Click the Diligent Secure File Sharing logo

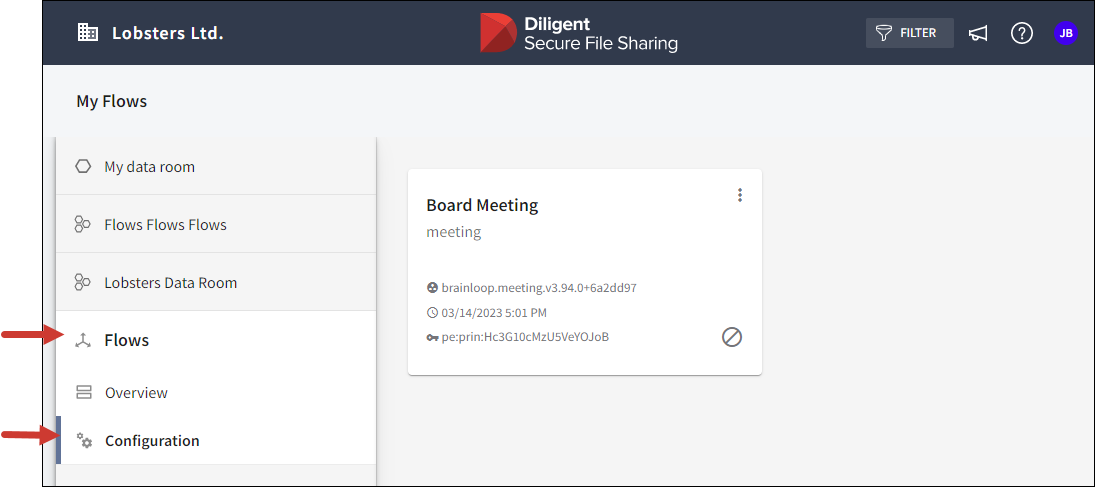(x=579, y=33)
